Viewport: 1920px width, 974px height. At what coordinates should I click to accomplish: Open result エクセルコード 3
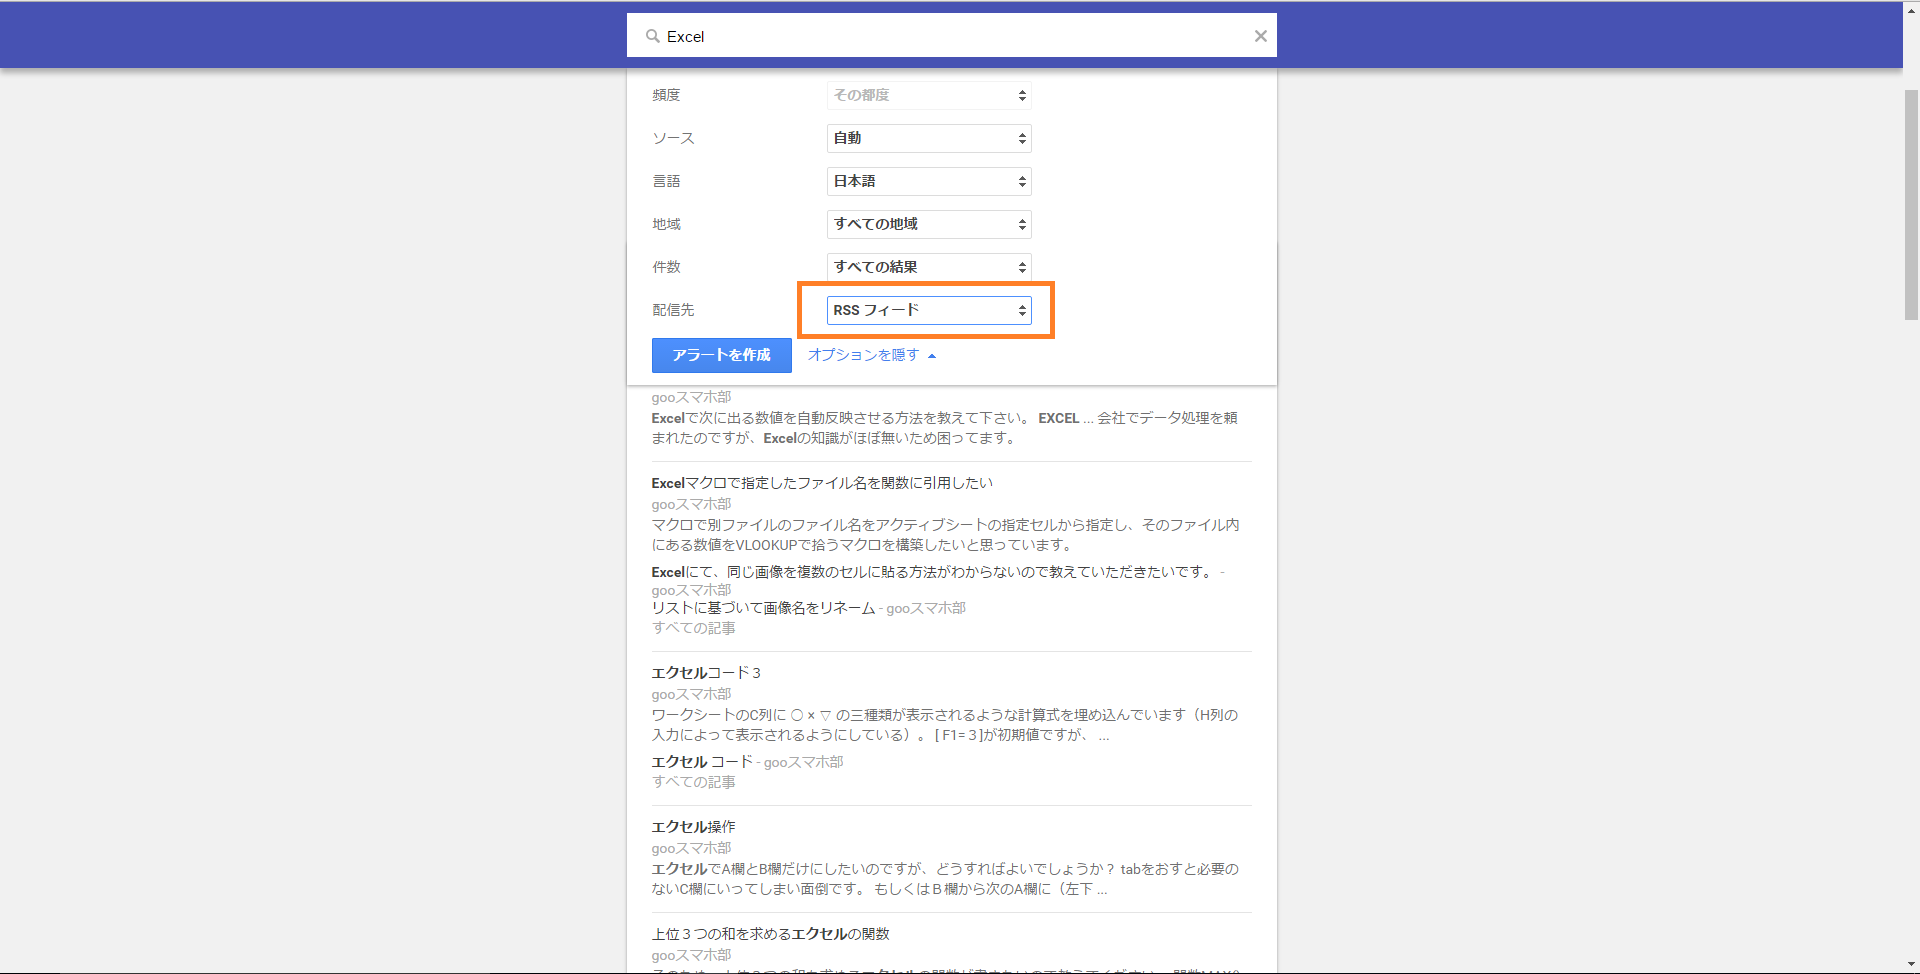click(x=706, y=673)
